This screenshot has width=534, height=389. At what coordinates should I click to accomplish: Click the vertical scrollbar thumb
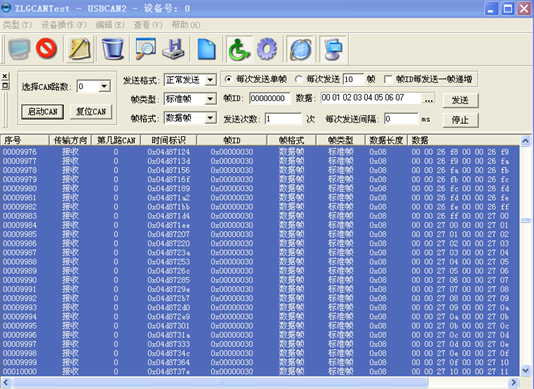pyautogui.click(x=525, y=220)
